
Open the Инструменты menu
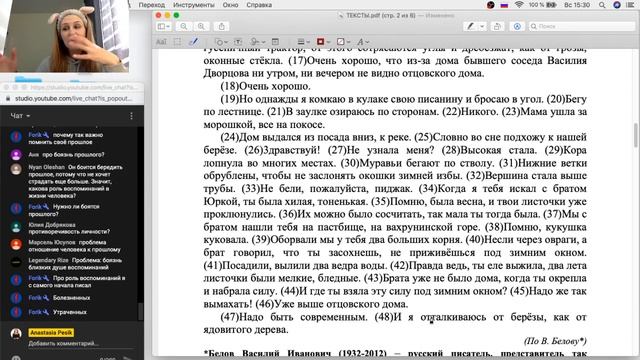coord(193,5)
